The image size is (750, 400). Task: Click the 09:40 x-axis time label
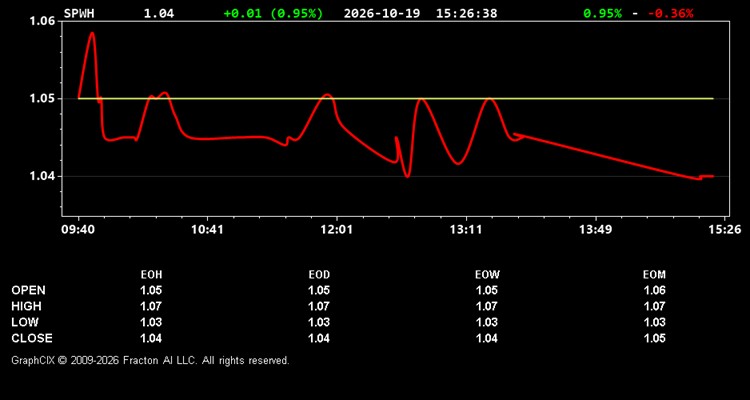coord(77,229)
